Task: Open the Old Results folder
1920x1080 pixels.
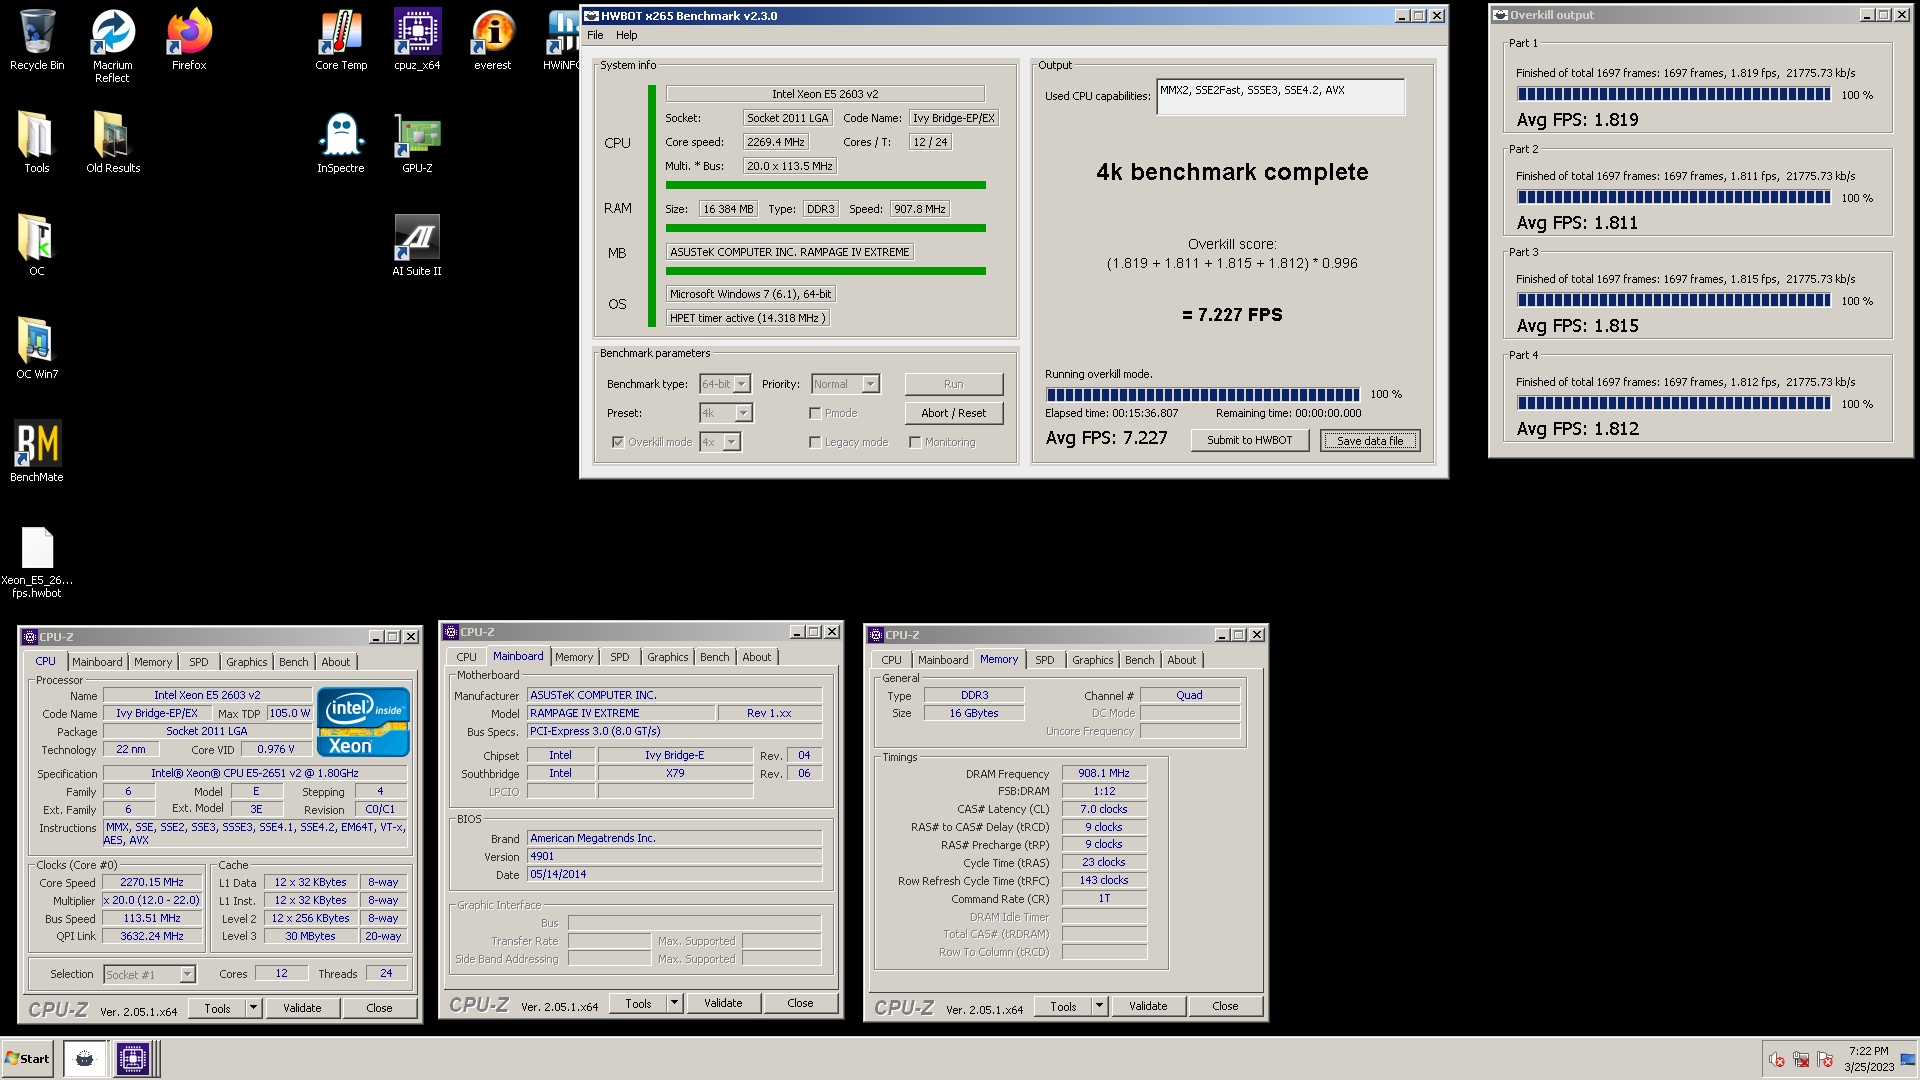Action: pos(113,142)
